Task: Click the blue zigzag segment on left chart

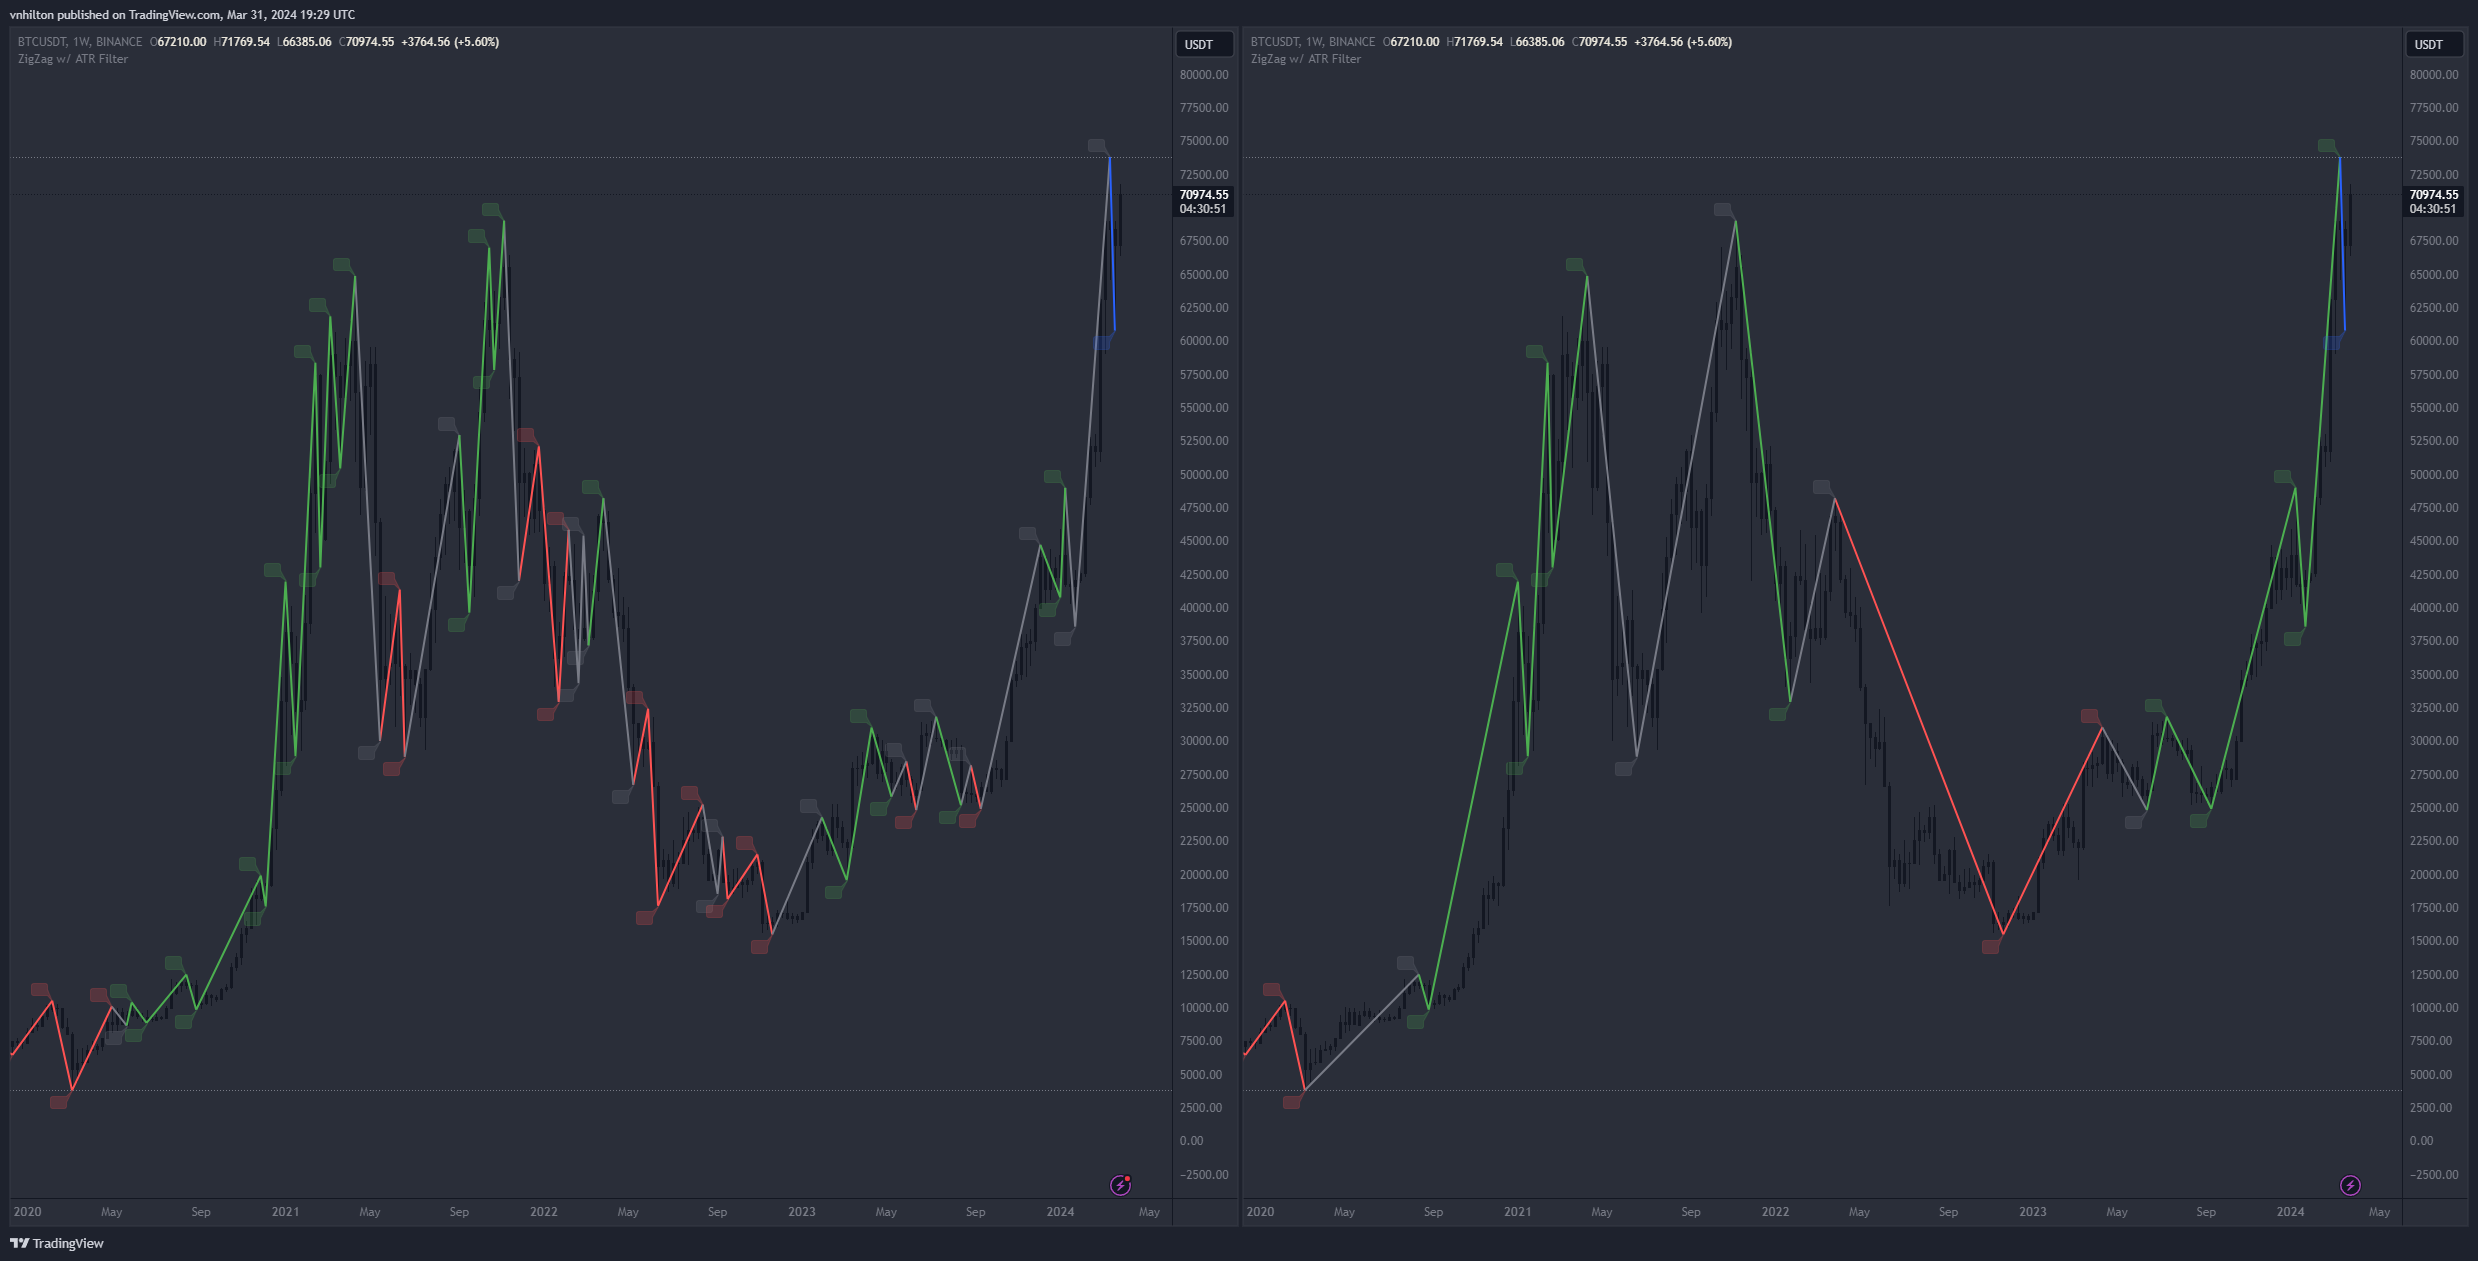Action: click(x=1112, y=245)
